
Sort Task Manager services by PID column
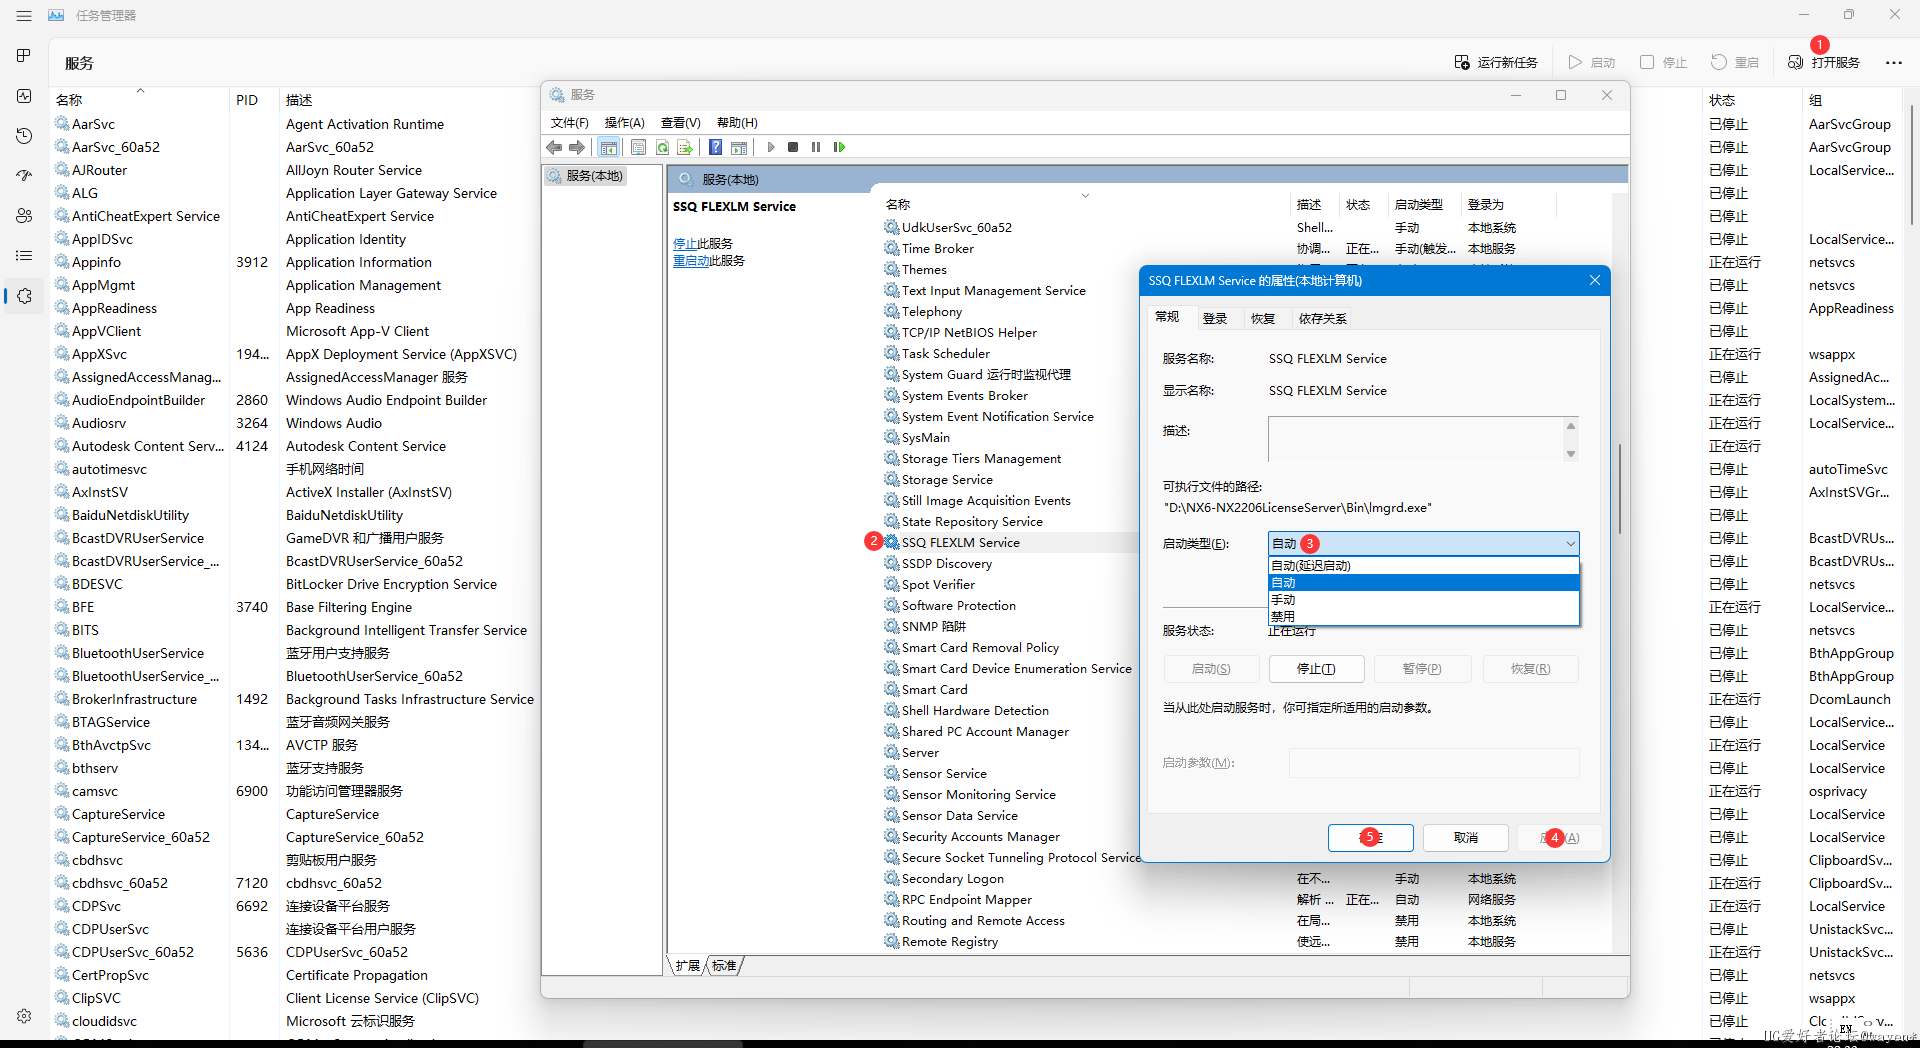click(x=247, y=100)
